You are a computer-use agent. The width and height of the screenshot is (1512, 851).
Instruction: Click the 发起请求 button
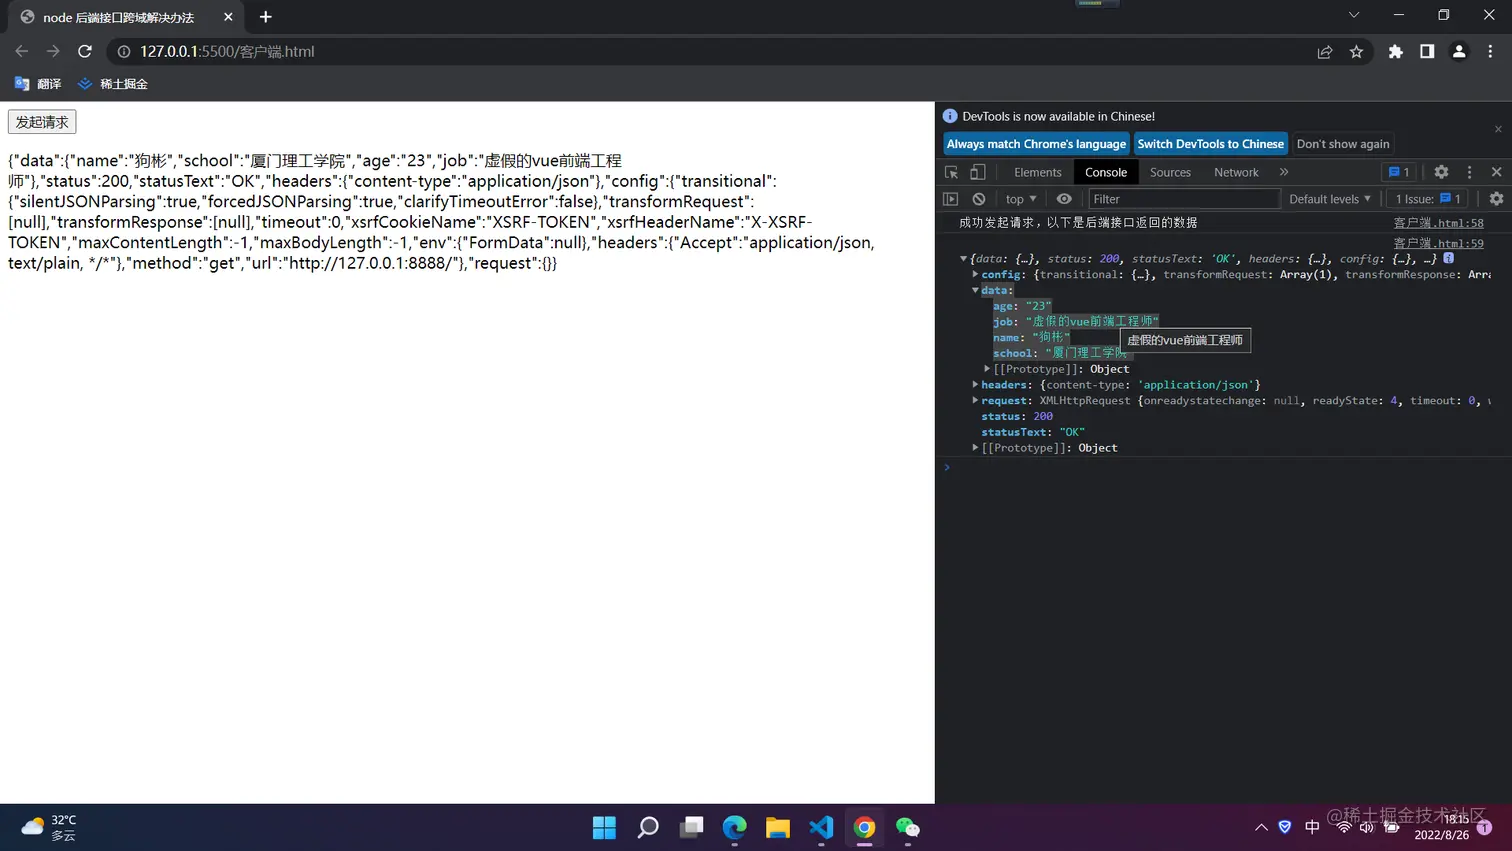pyautogui.click(x=42, y=122)
